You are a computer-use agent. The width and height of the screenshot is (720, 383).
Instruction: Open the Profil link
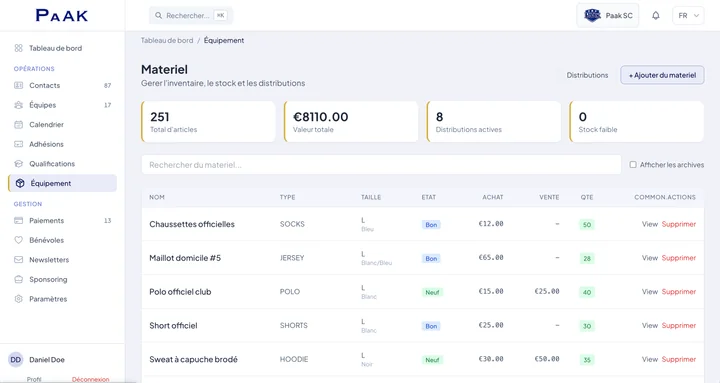34,379
